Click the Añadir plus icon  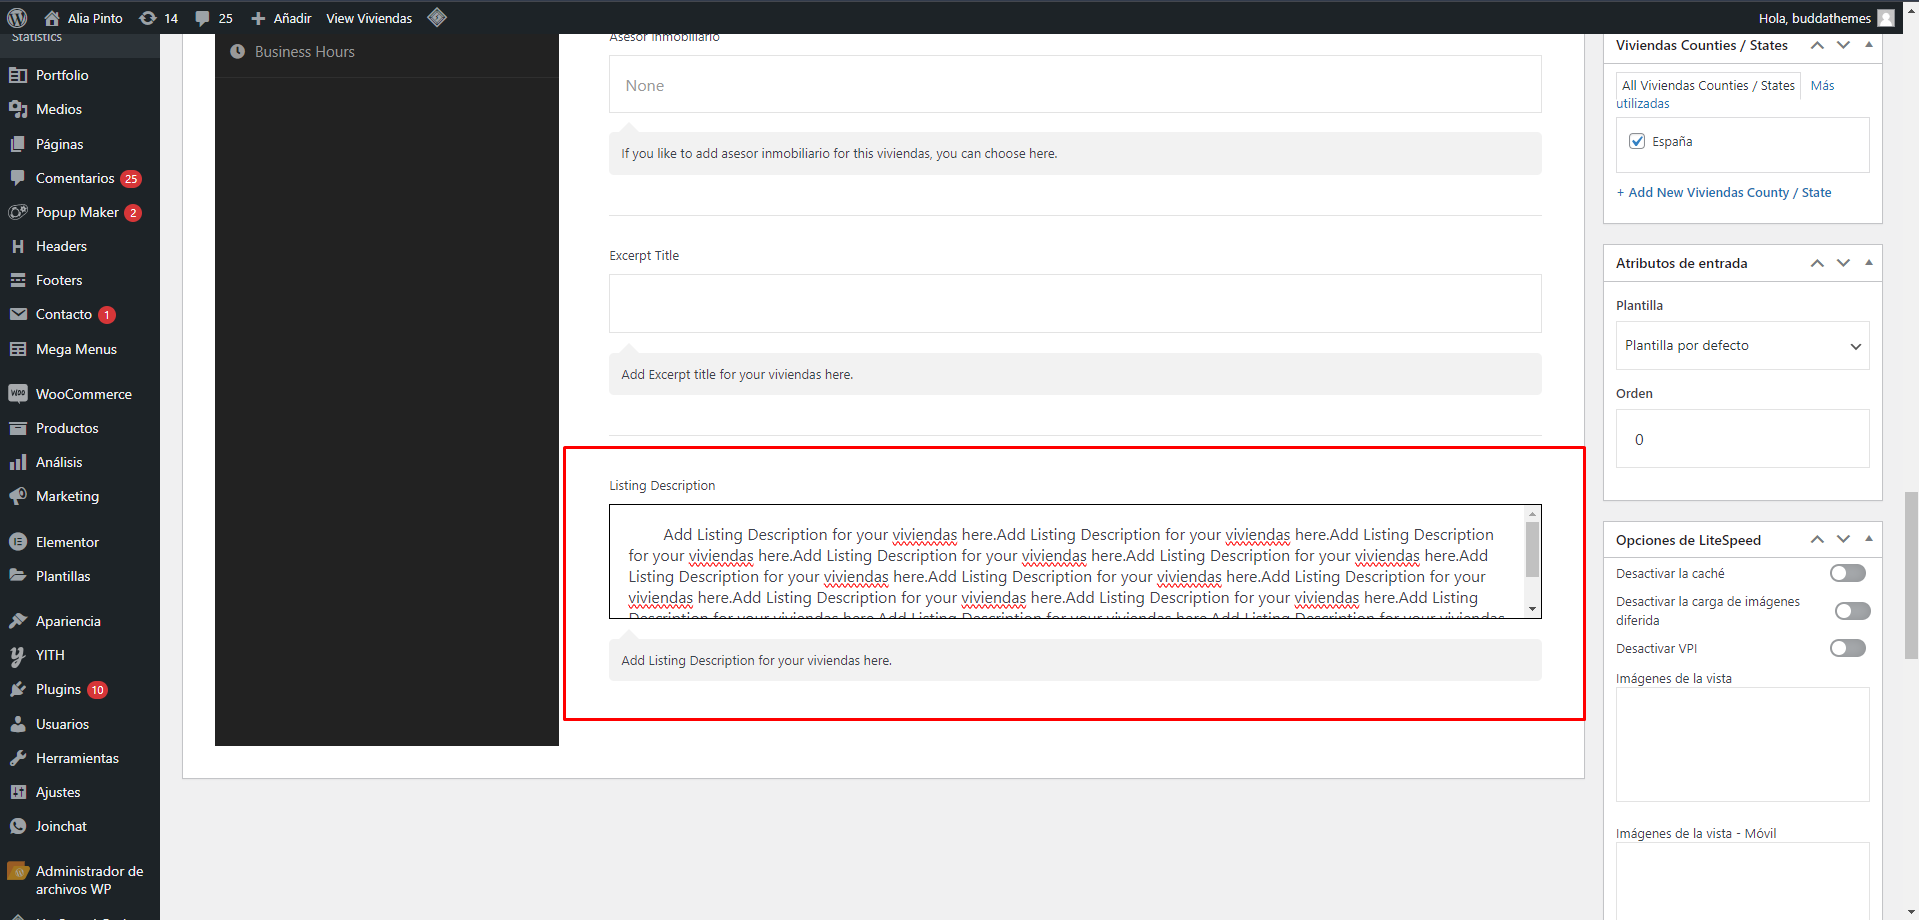pos(258,18)
